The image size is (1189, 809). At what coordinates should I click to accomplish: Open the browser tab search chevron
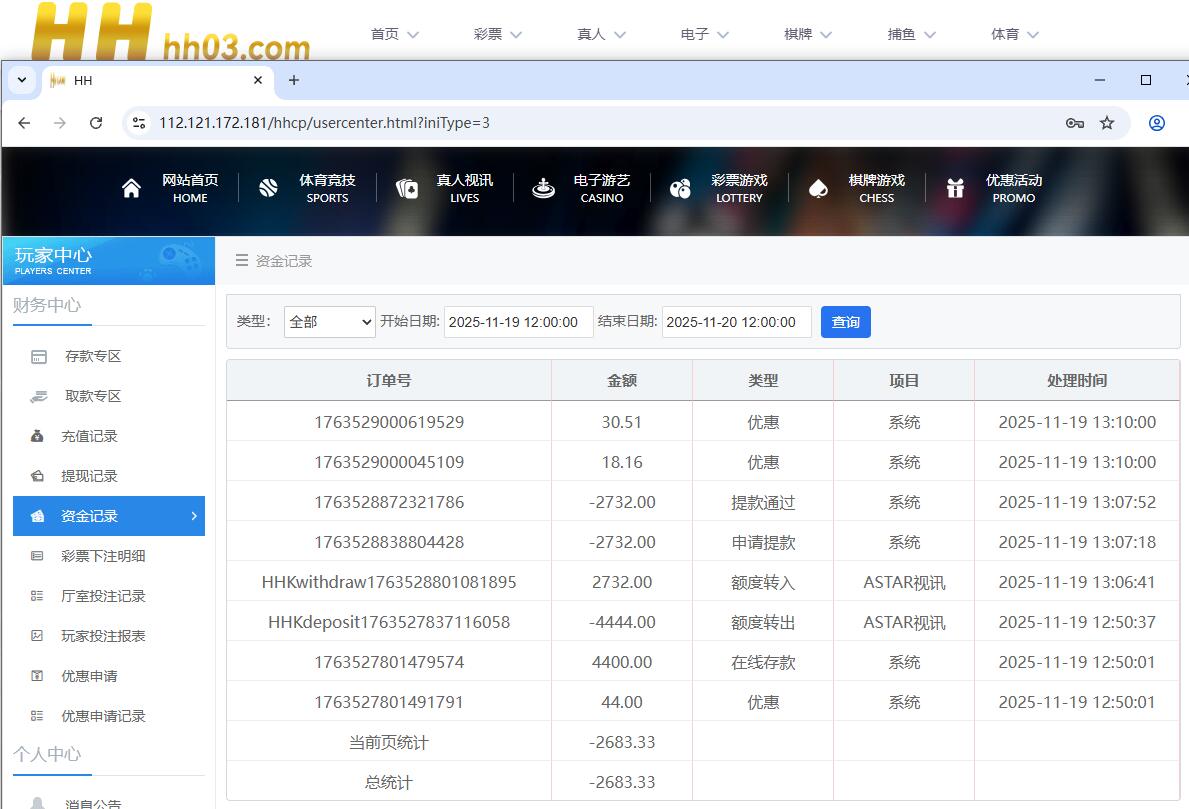[22, 80]
